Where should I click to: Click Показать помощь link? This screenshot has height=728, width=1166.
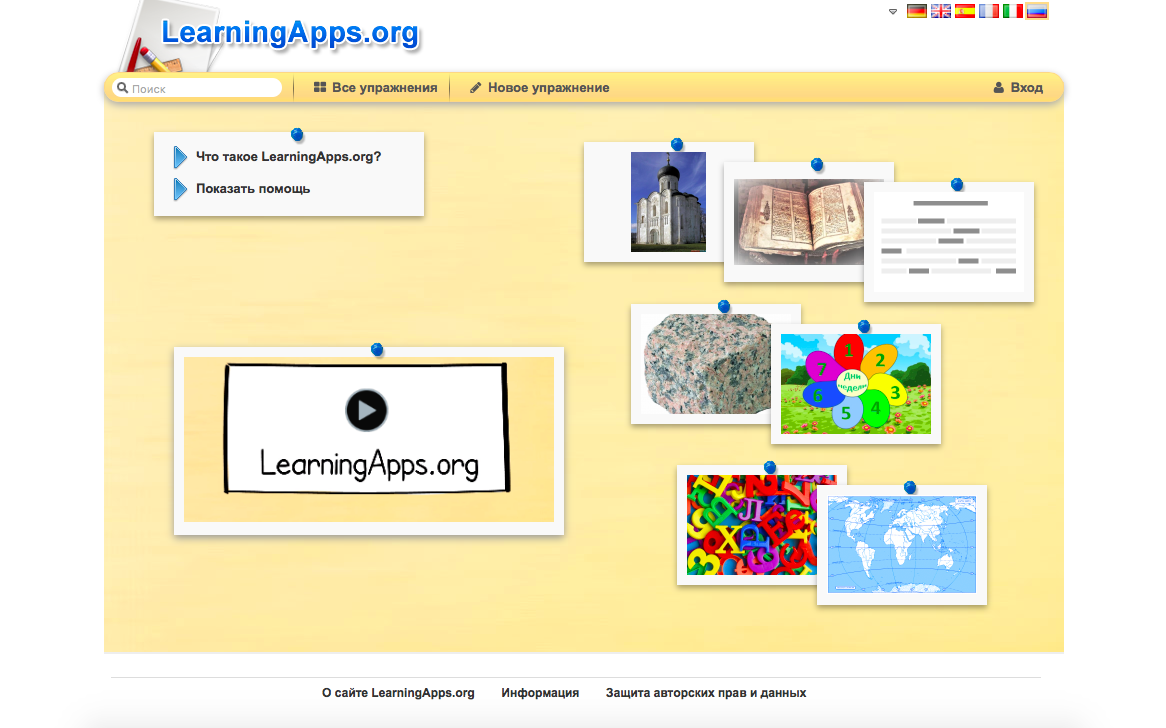click(253, 189)
